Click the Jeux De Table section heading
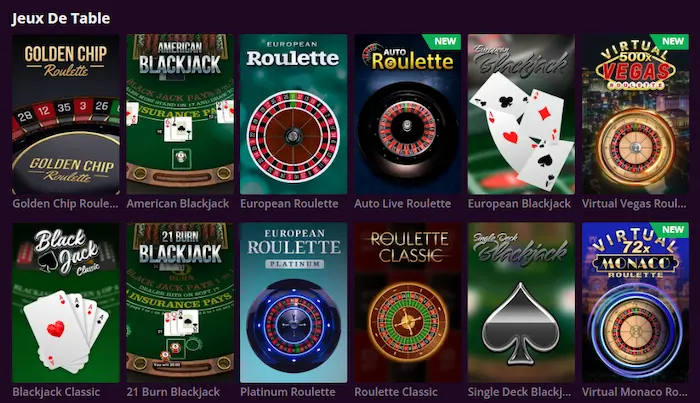The width and height of the screenshot is (700, 403). coord(61,18)
